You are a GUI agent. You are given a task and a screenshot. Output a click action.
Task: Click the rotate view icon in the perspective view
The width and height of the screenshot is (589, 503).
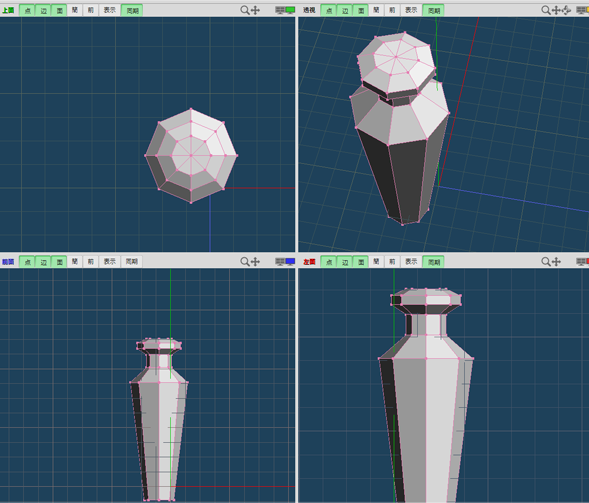tap(567, 10)
